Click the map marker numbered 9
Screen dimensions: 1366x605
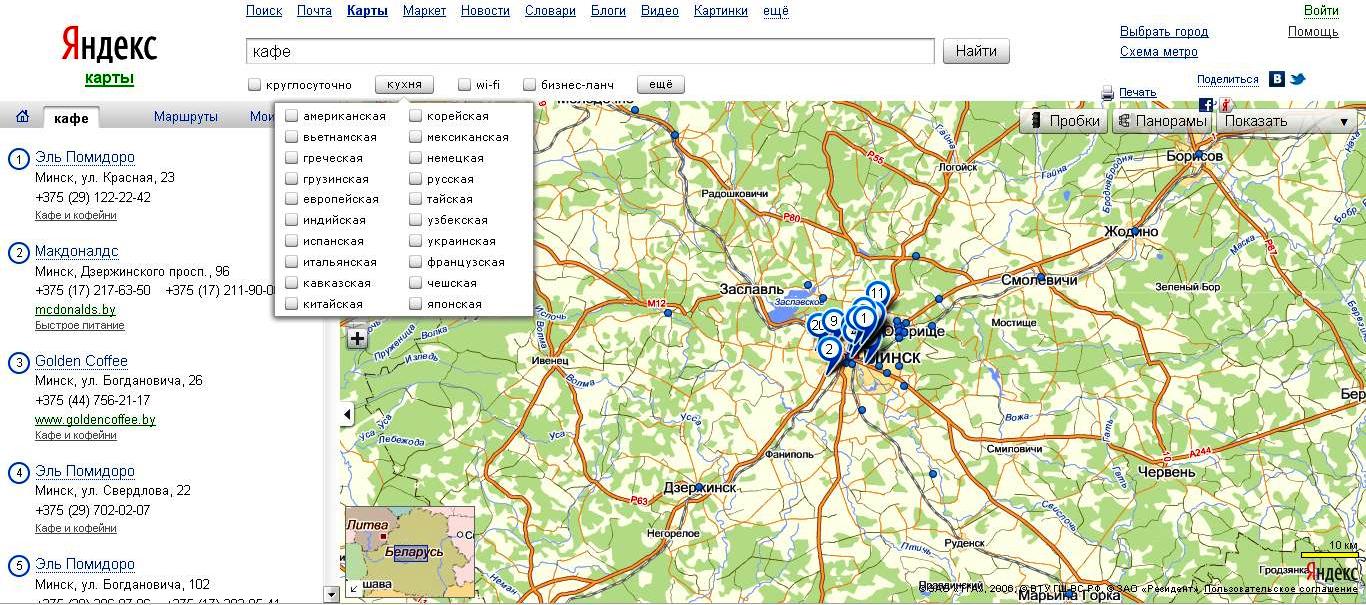pyautogui.click(x=833, y=321)
